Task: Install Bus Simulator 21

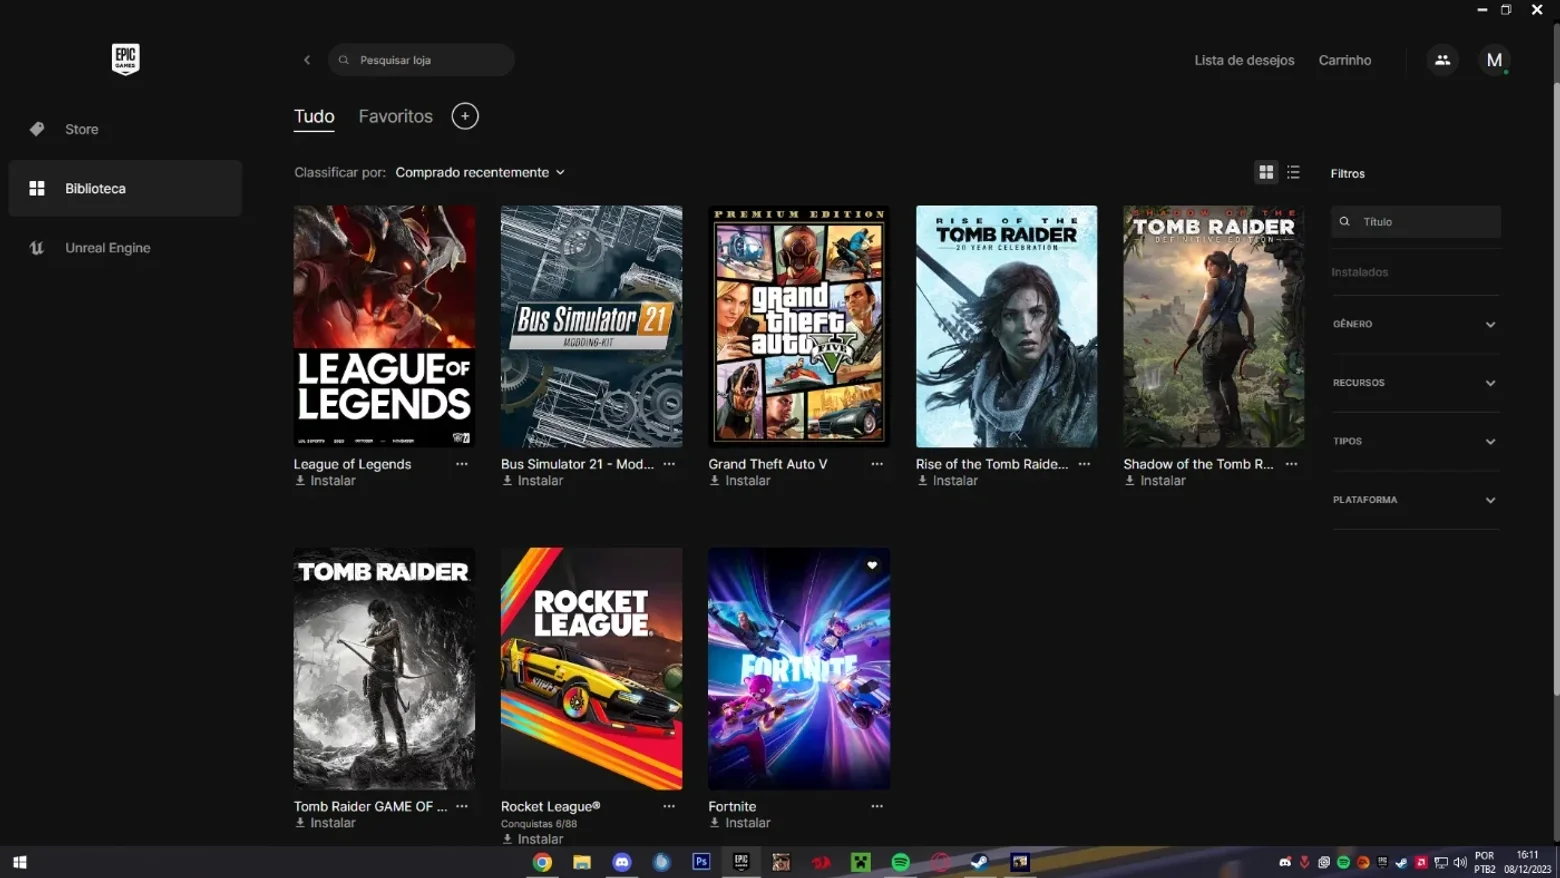Action: 533,481
